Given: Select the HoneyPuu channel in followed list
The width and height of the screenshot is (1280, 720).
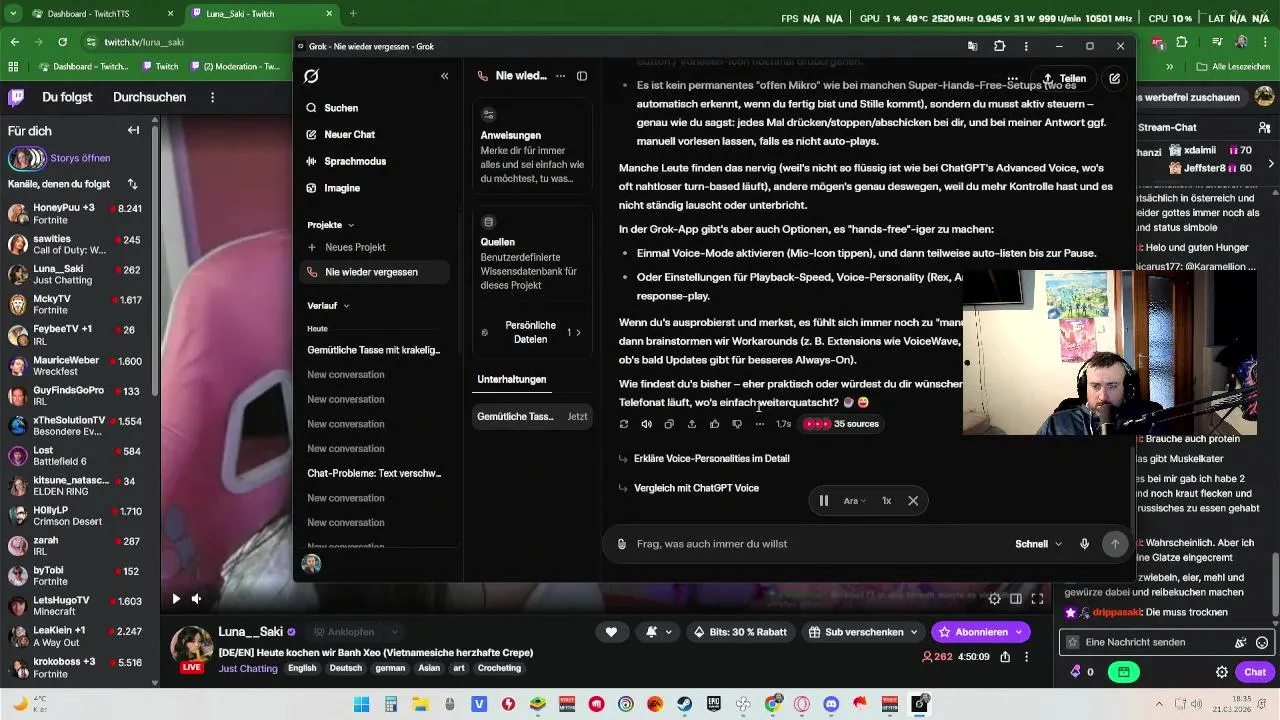Looking at the screenshot, I should [x=77, y=214].
